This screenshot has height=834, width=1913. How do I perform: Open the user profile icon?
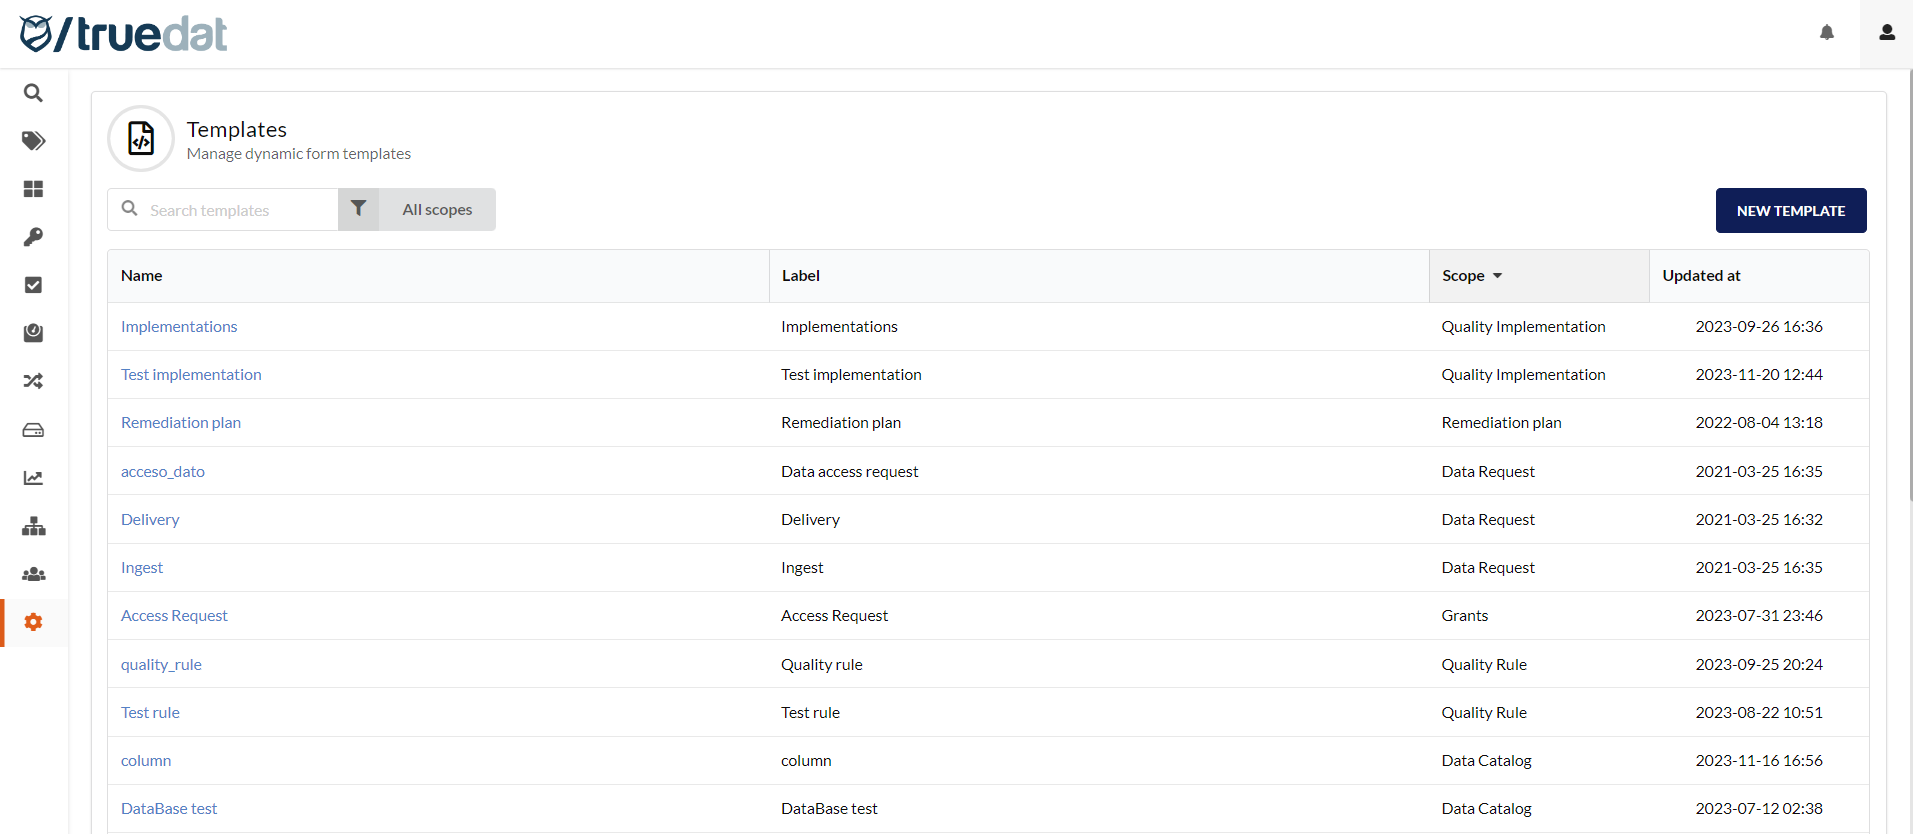point(1887,33)
